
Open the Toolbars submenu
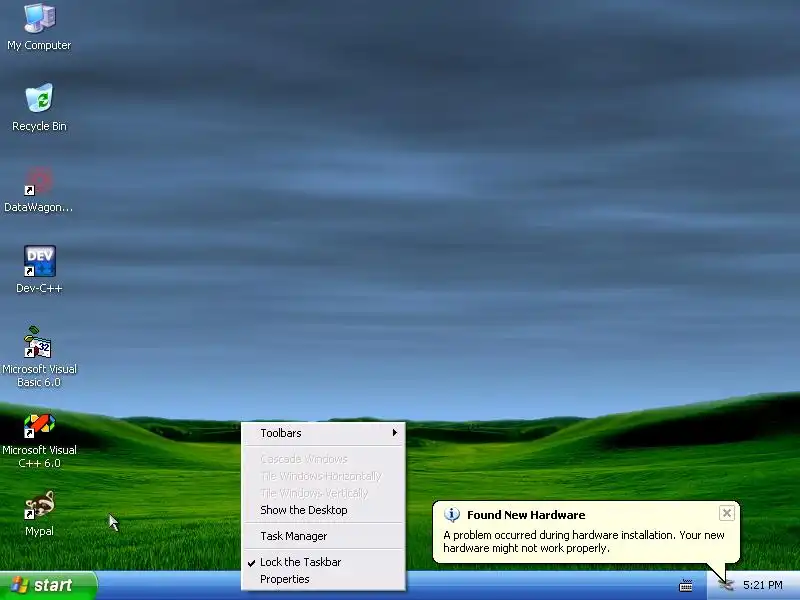pyautogui.click(x=323, y=433)
